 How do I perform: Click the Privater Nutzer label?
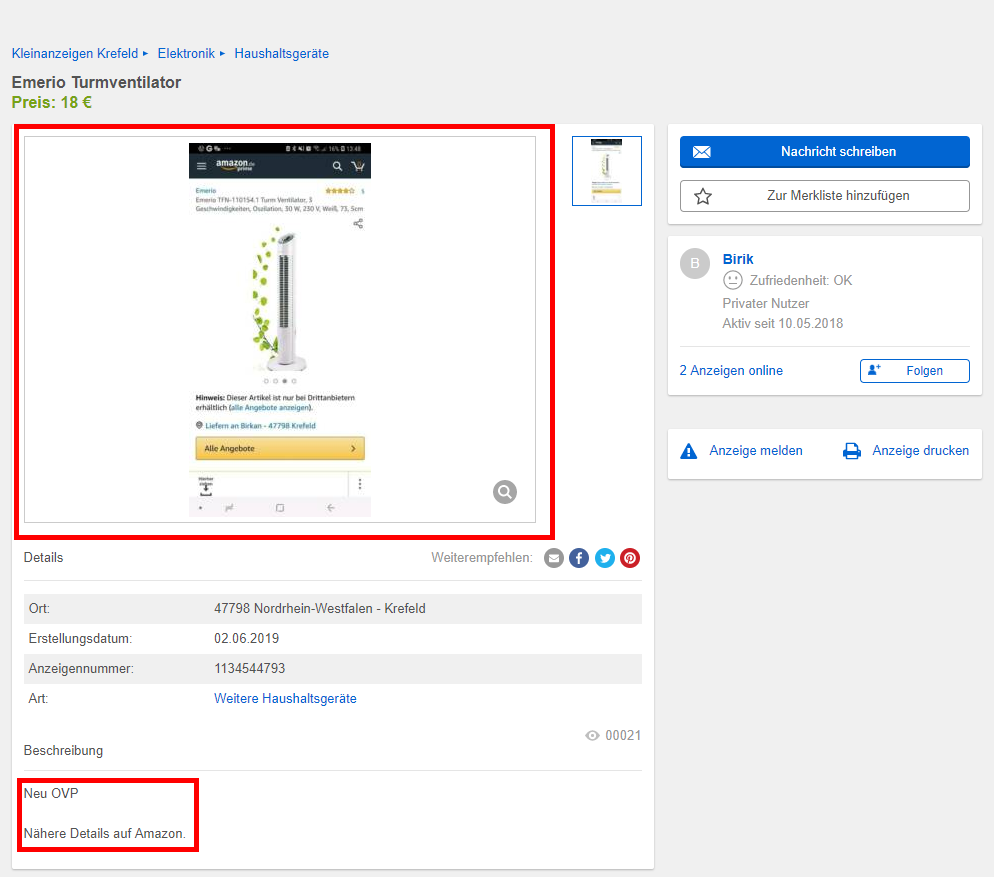[766, 303]
